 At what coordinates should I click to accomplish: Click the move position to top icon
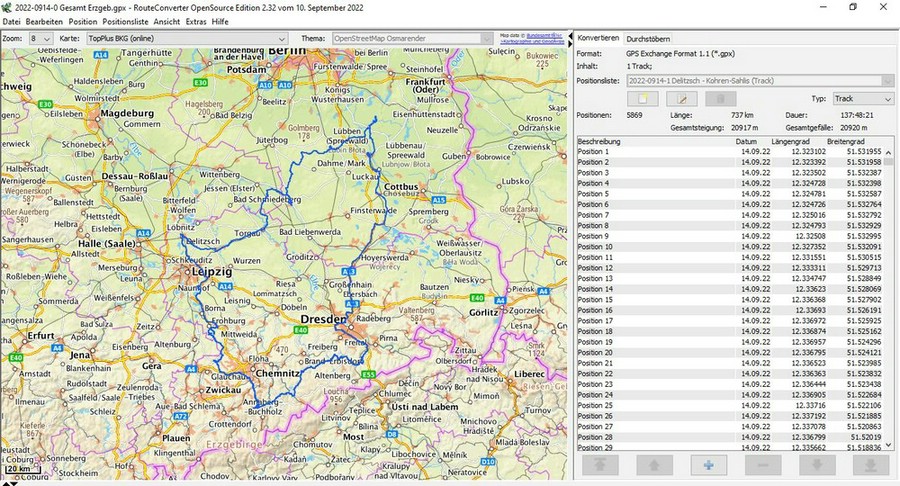[600, 465]
